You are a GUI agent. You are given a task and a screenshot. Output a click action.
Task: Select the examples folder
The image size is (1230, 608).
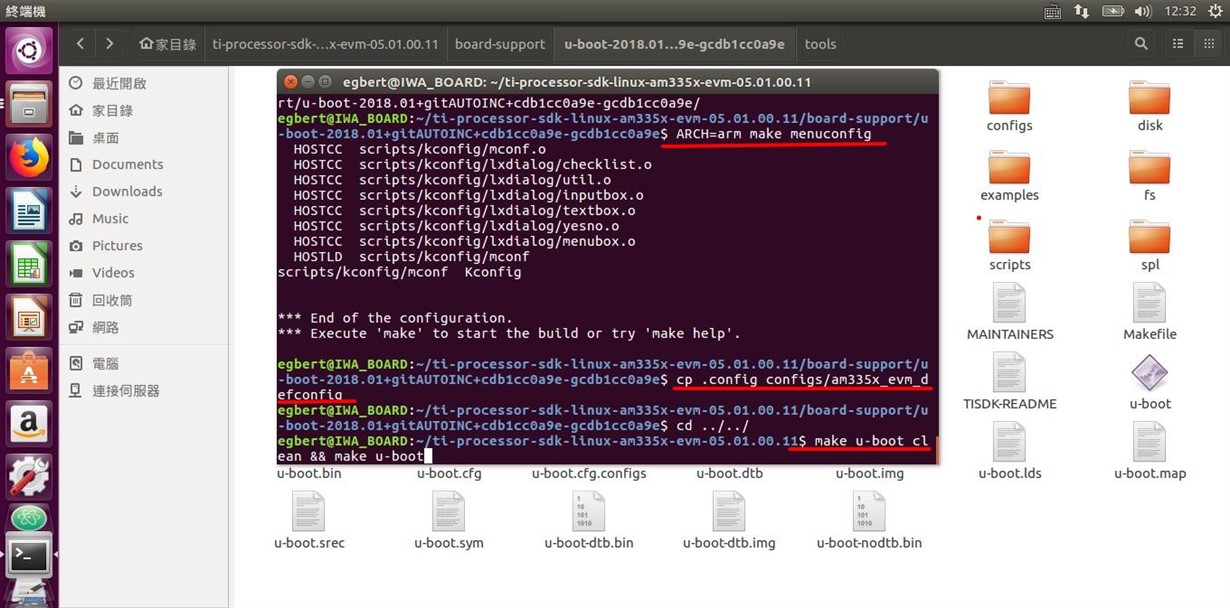tap(1009, 176)
